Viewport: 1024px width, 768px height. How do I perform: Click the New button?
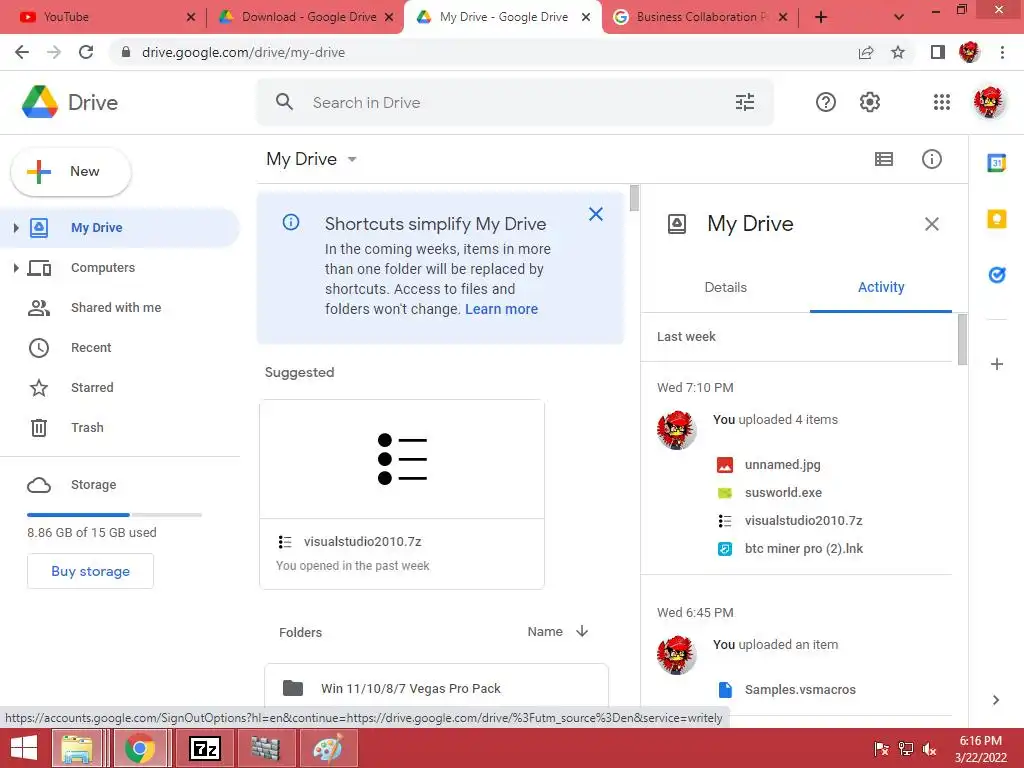point(71,172)
